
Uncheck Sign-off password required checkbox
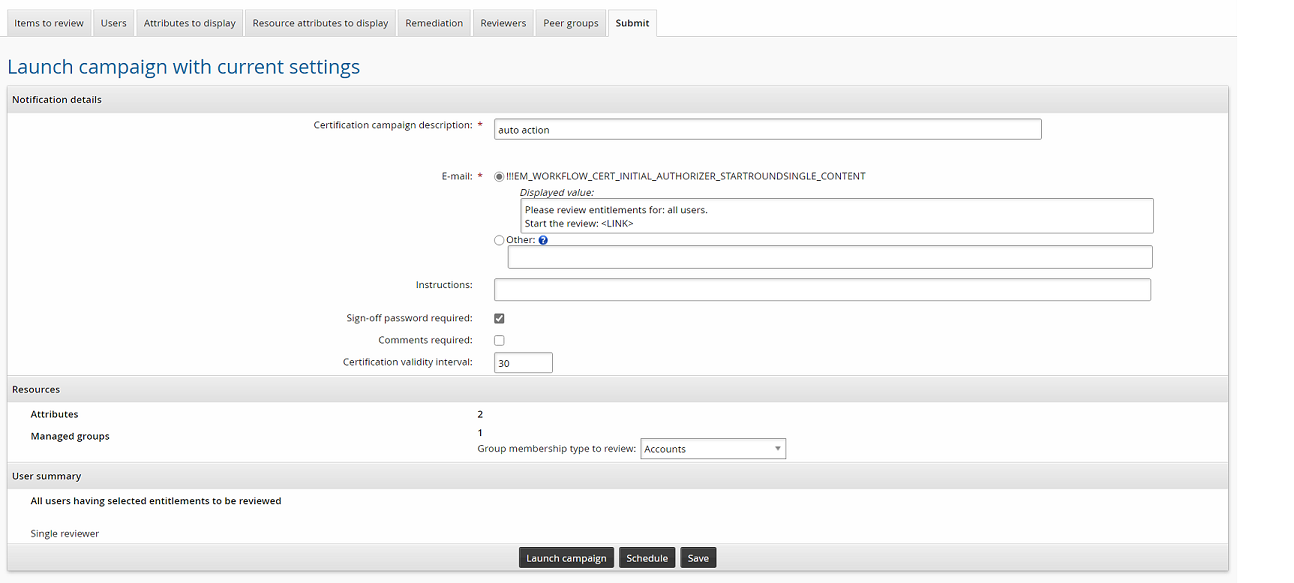click(499, 318)
